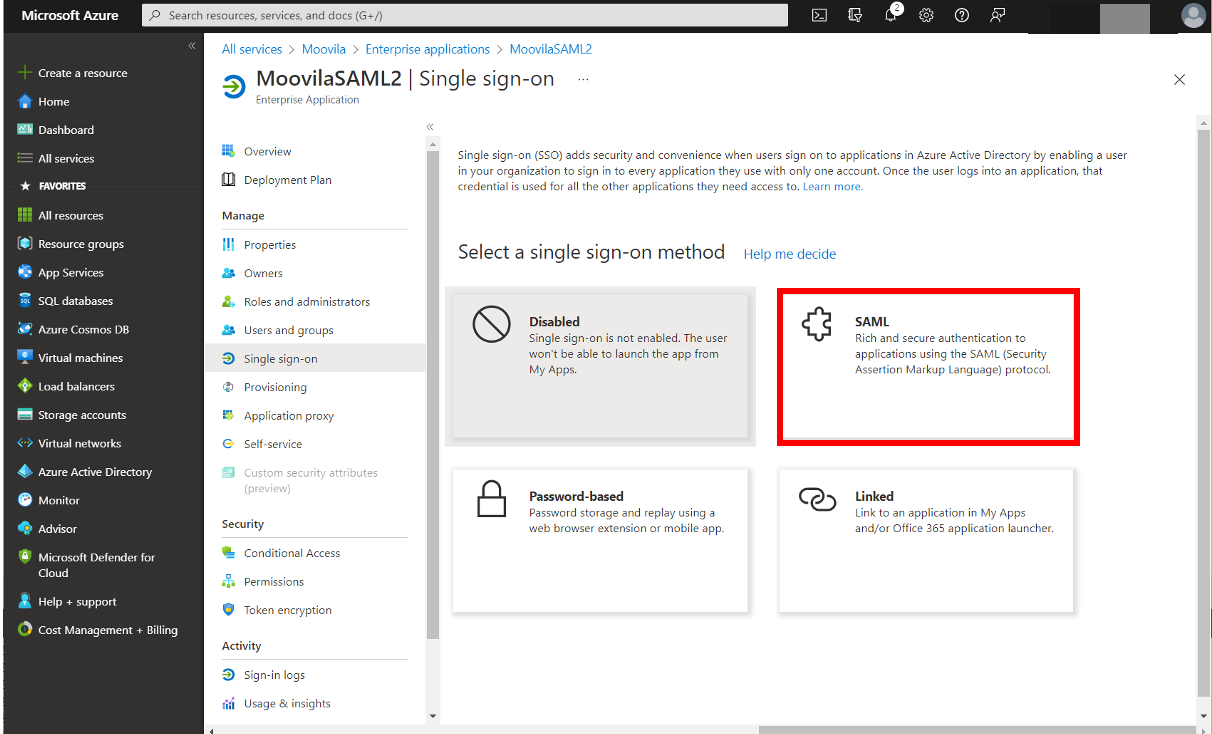This screenshot has width=1212, height=734.
Task: Open the portal settings gear icon
Action: (926, 15)
